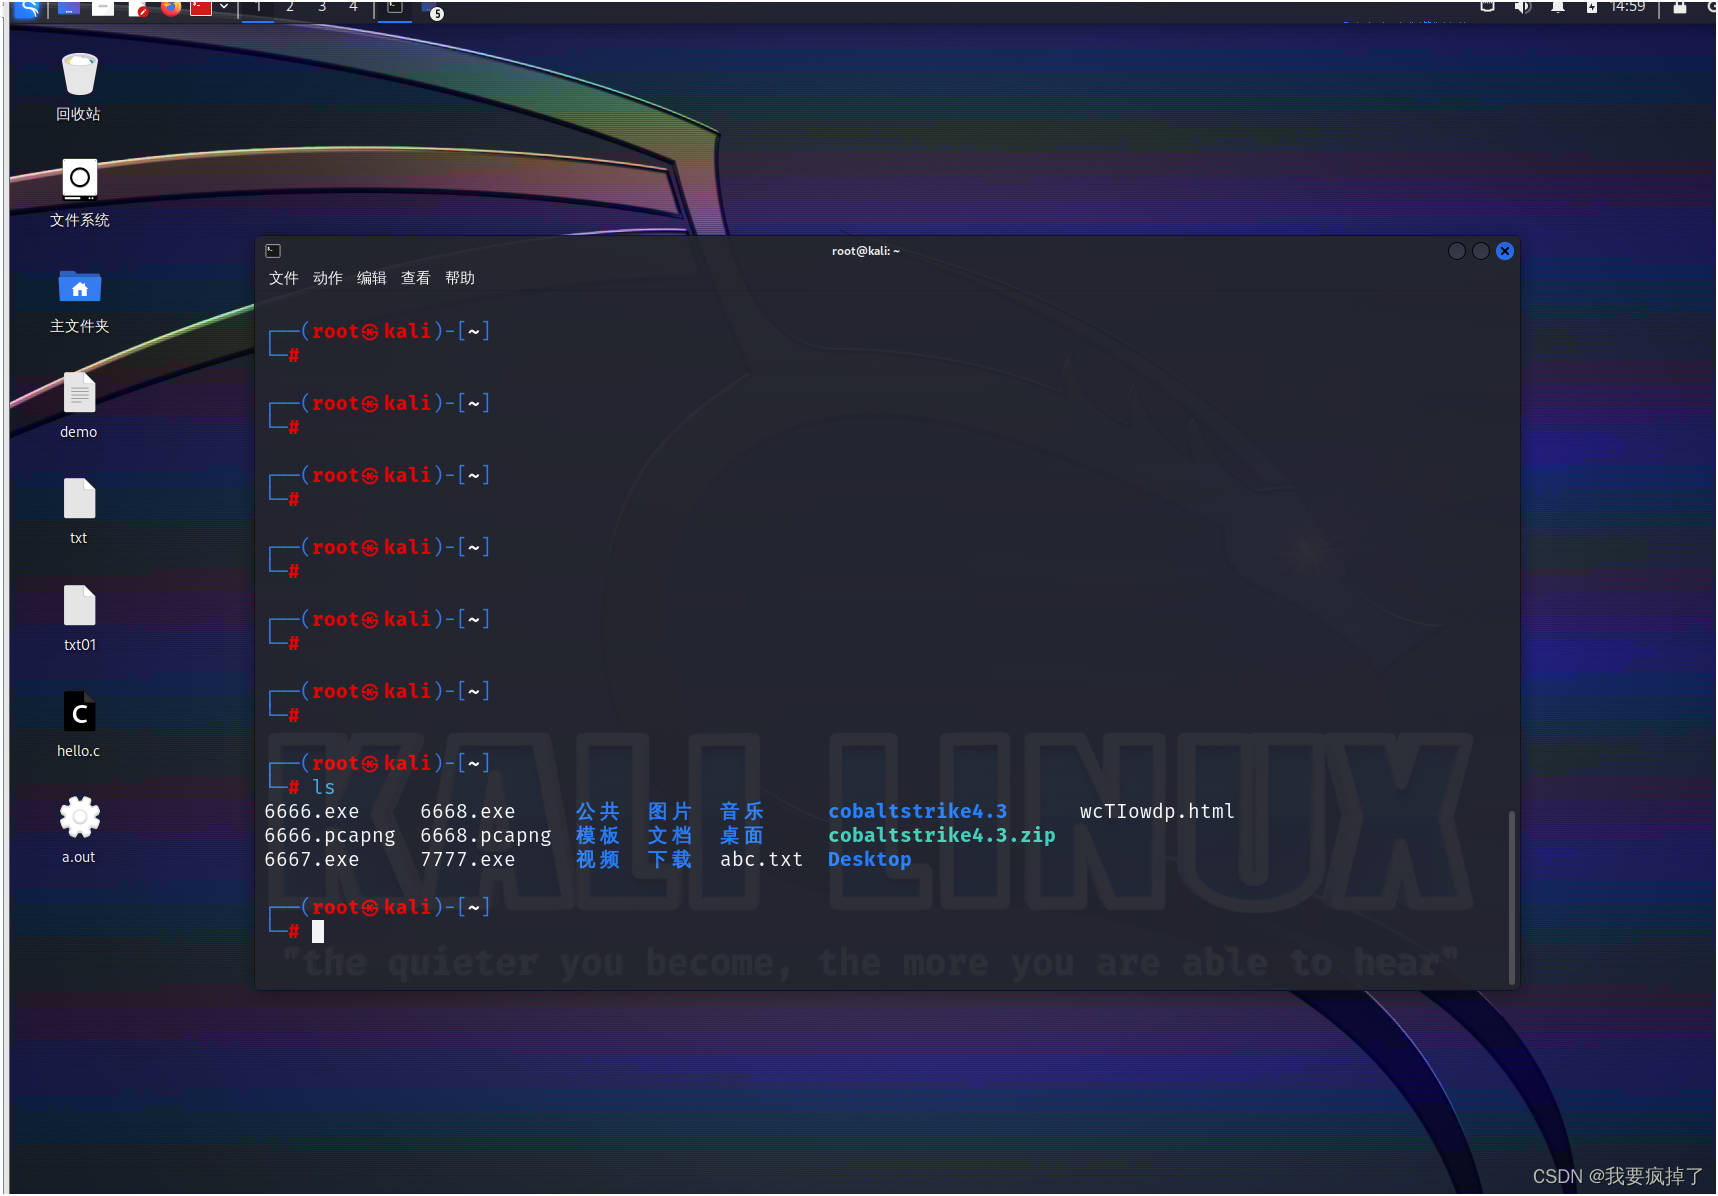The height and width of the screenshot is (1196, 1718).
Task: Click the 'Desktop' directory name
Action: pyautogui.click(x=870, y=859)
